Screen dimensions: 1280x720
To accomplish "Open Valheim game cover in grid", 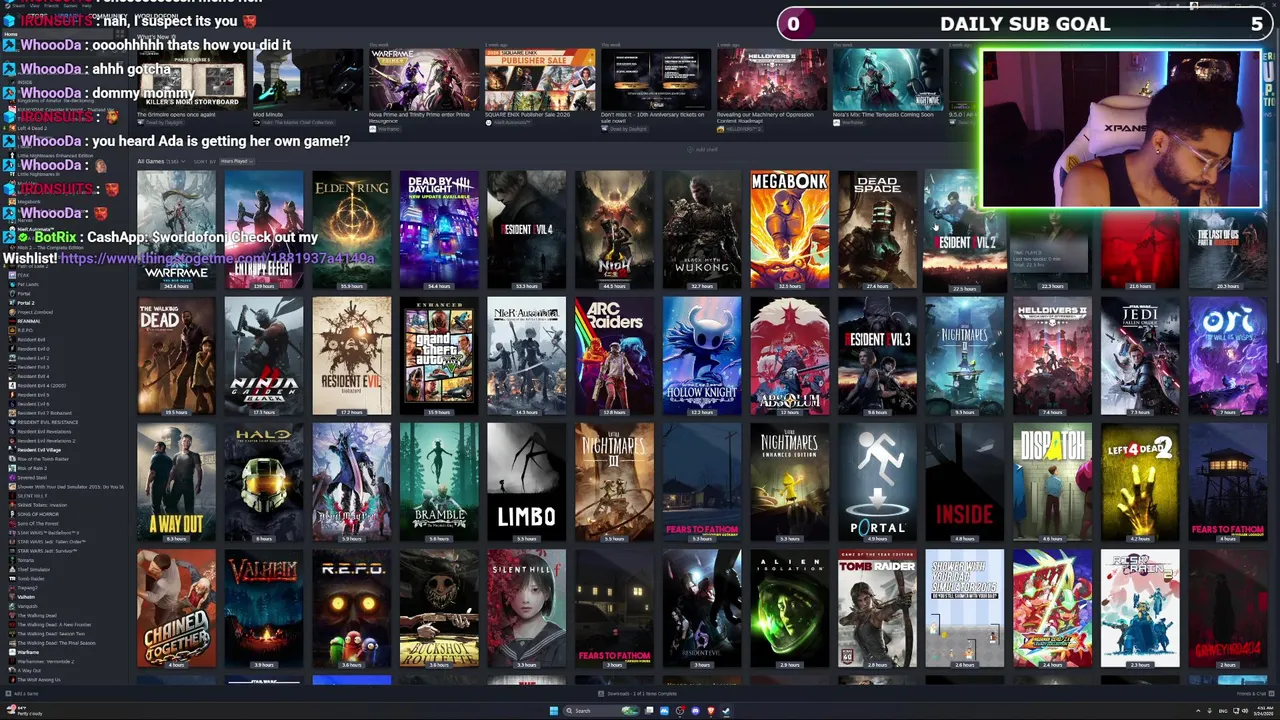I will [x=264, y=608].
